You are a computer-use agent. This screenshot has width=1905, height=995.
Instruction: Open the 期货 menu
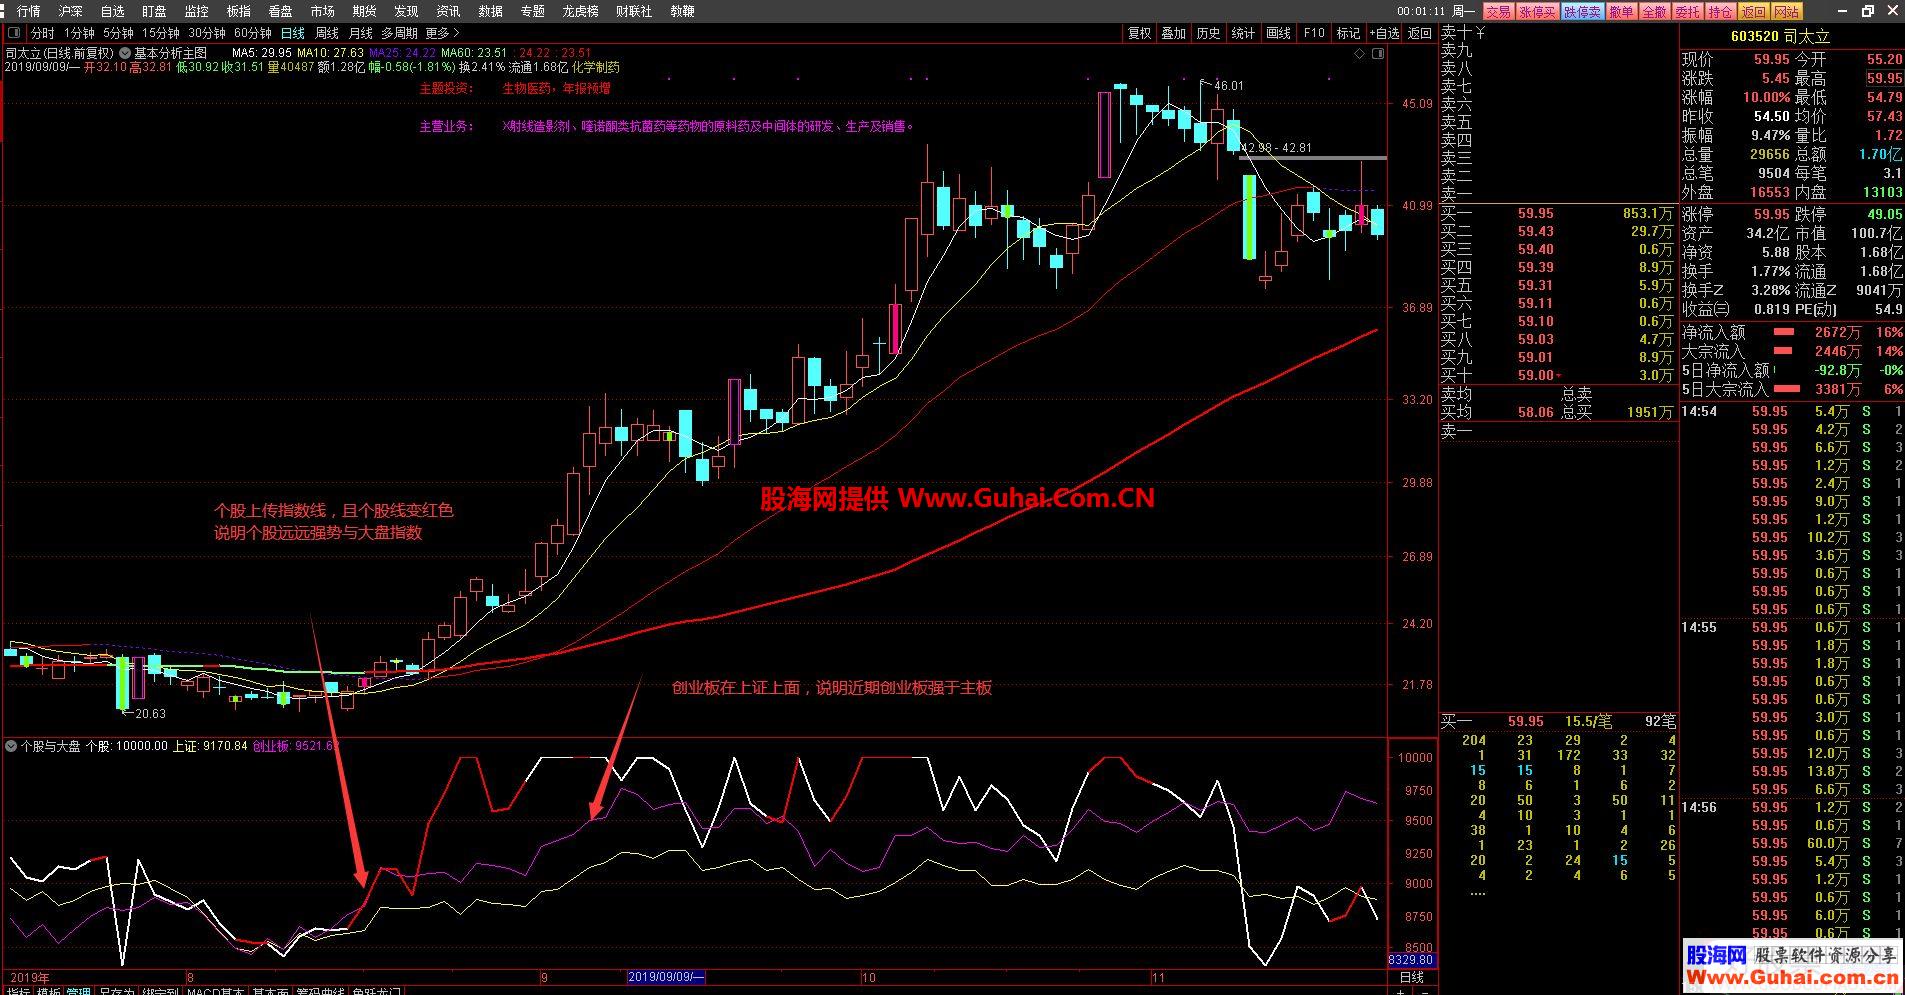364,11
